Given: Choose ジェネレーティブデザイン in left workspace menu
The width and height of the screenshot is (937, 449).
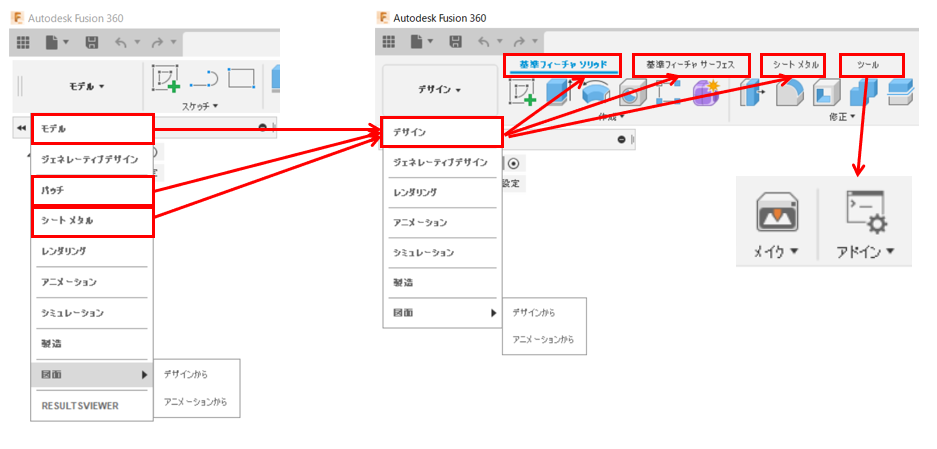Looking at the screenshot, I should pyautogui.click(x=92, y=160).
